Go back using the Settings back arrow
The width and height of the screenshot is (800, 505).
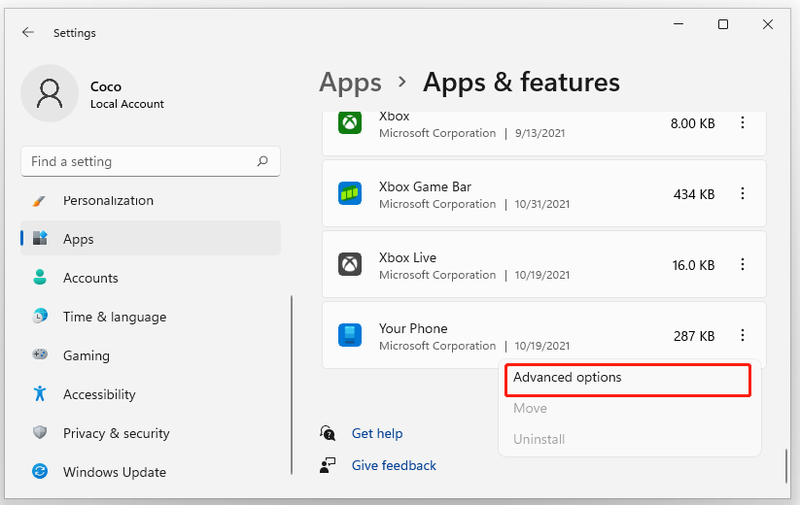pos(28,33)
